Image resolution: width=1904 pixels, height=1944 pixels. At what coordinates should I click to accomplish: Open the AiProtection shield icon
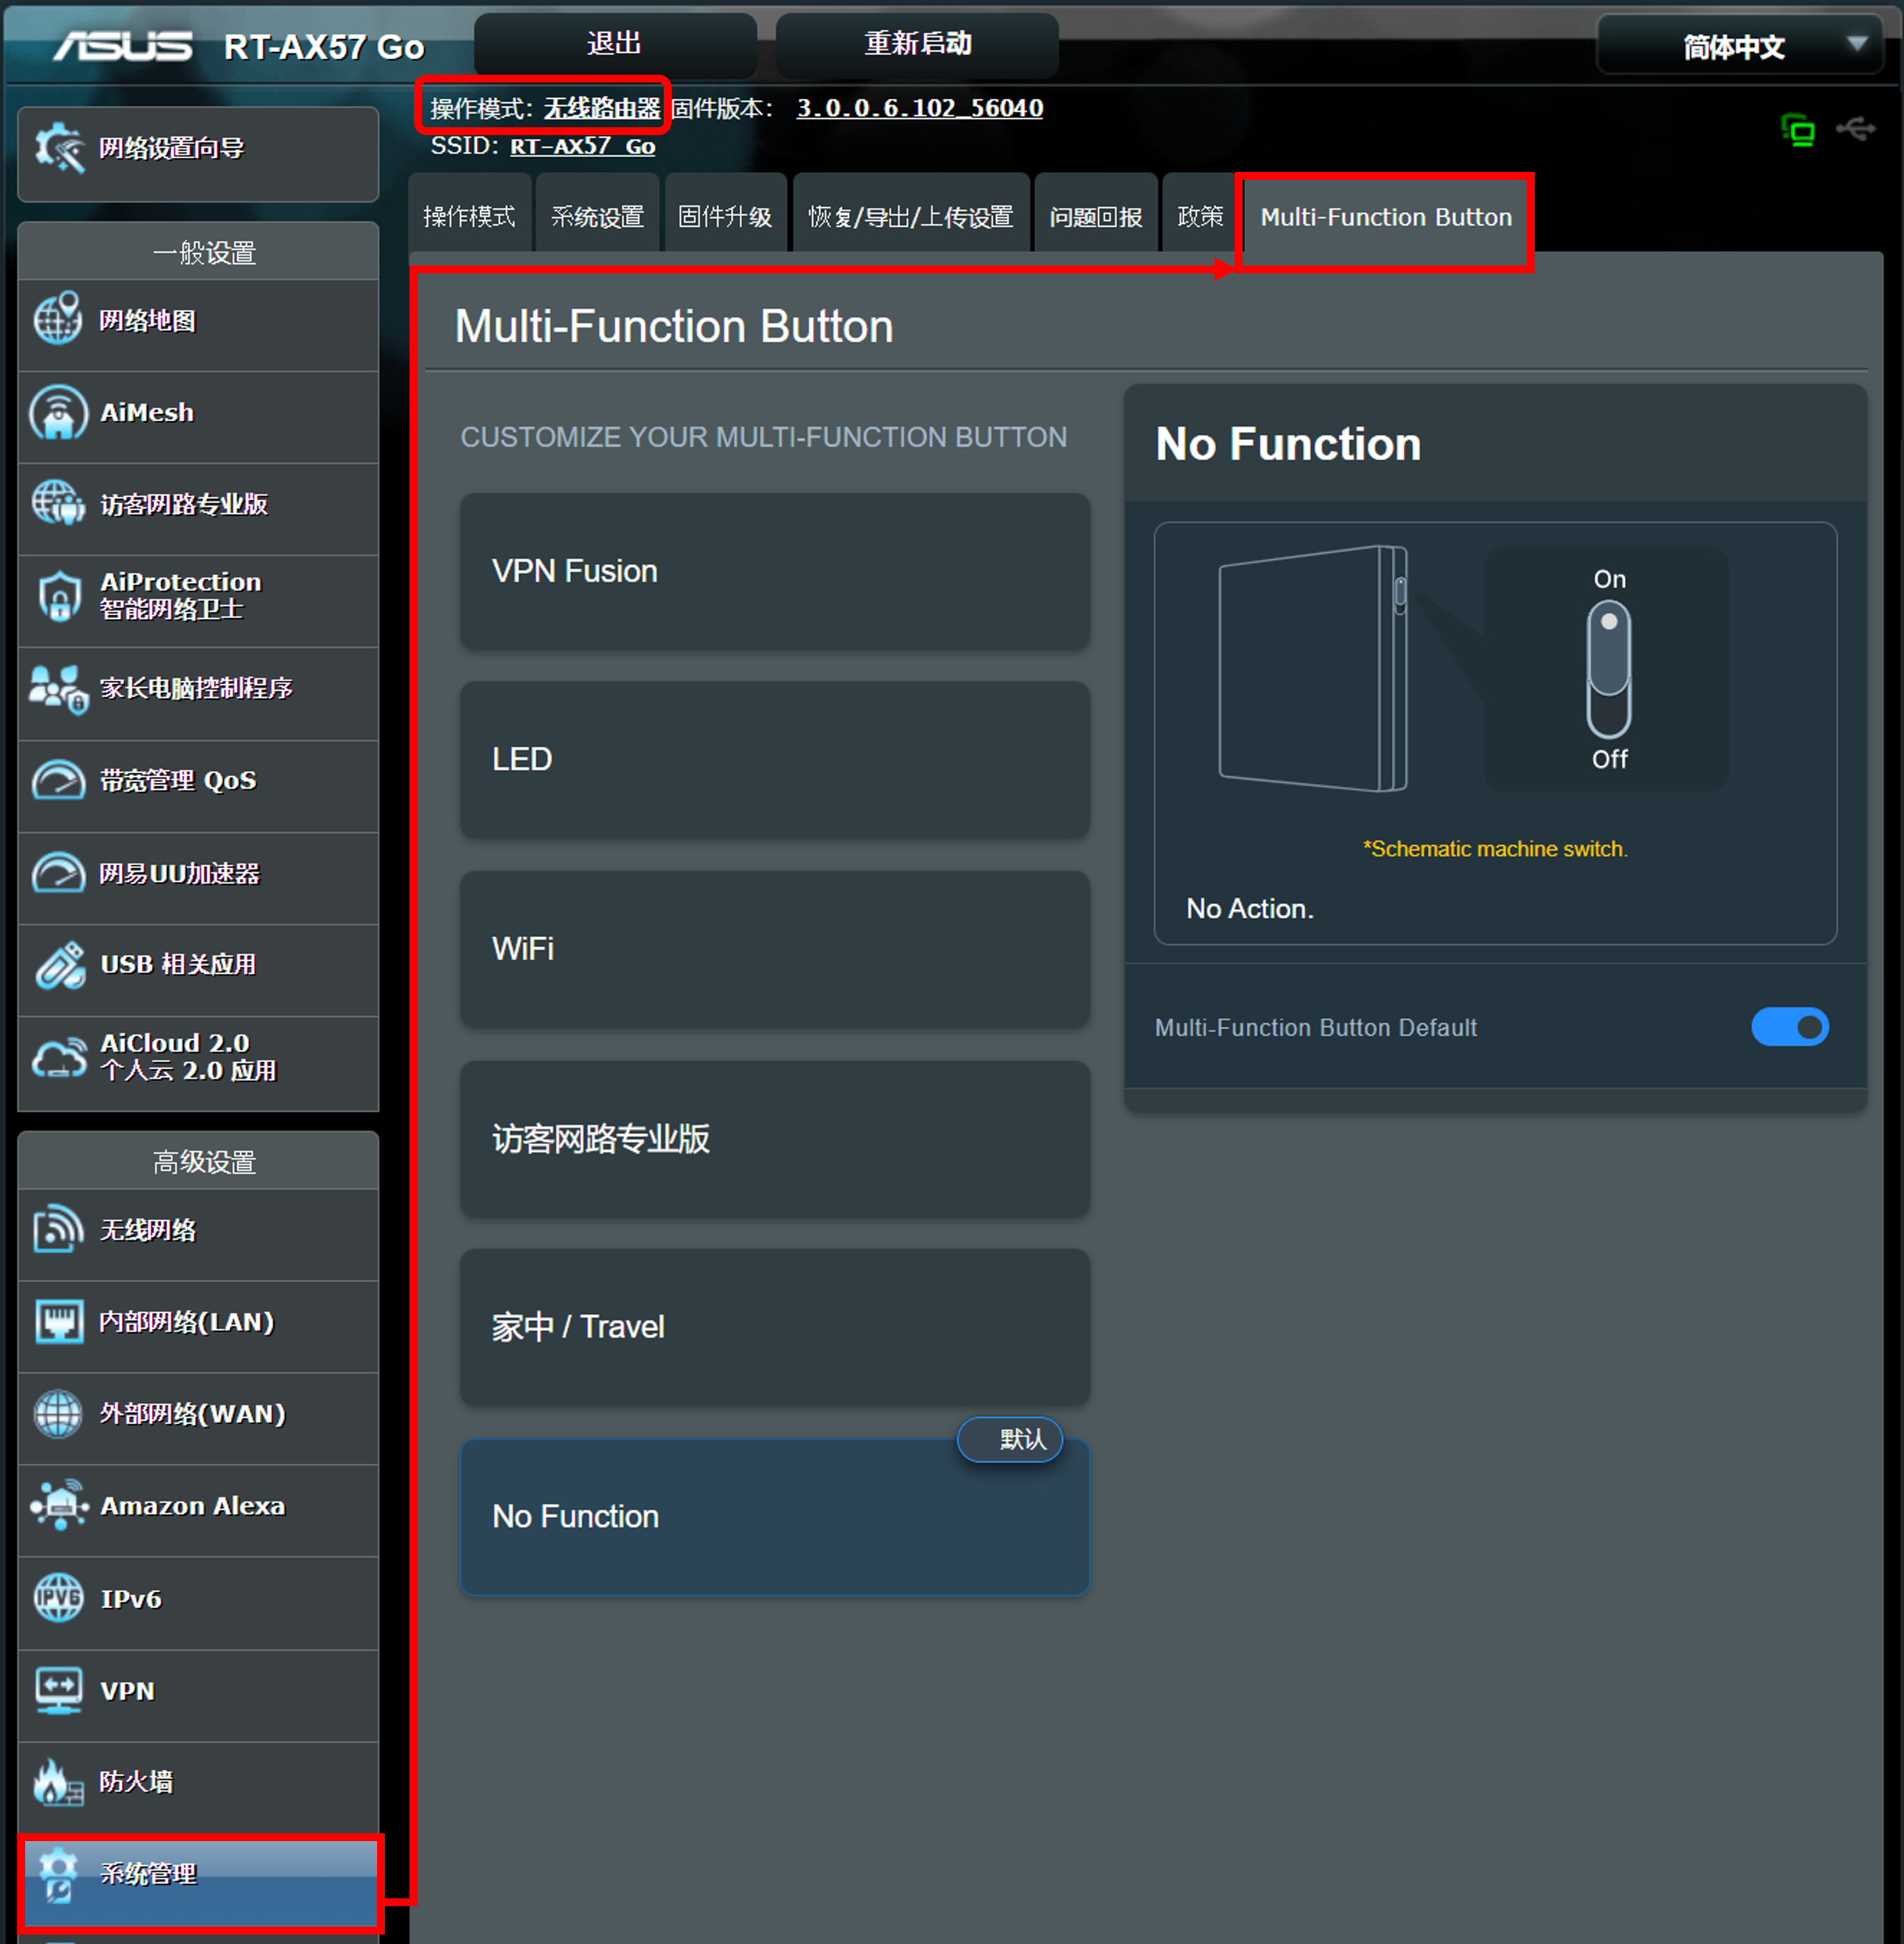pos(59,595)
